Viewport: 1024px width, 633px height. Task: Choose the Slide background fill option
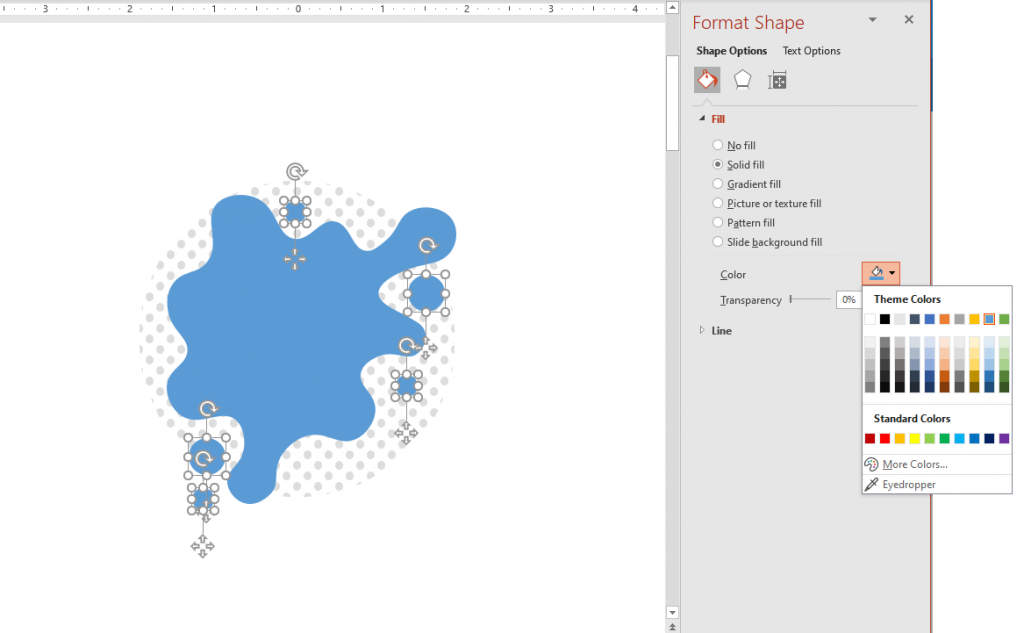tap(717, 241)
